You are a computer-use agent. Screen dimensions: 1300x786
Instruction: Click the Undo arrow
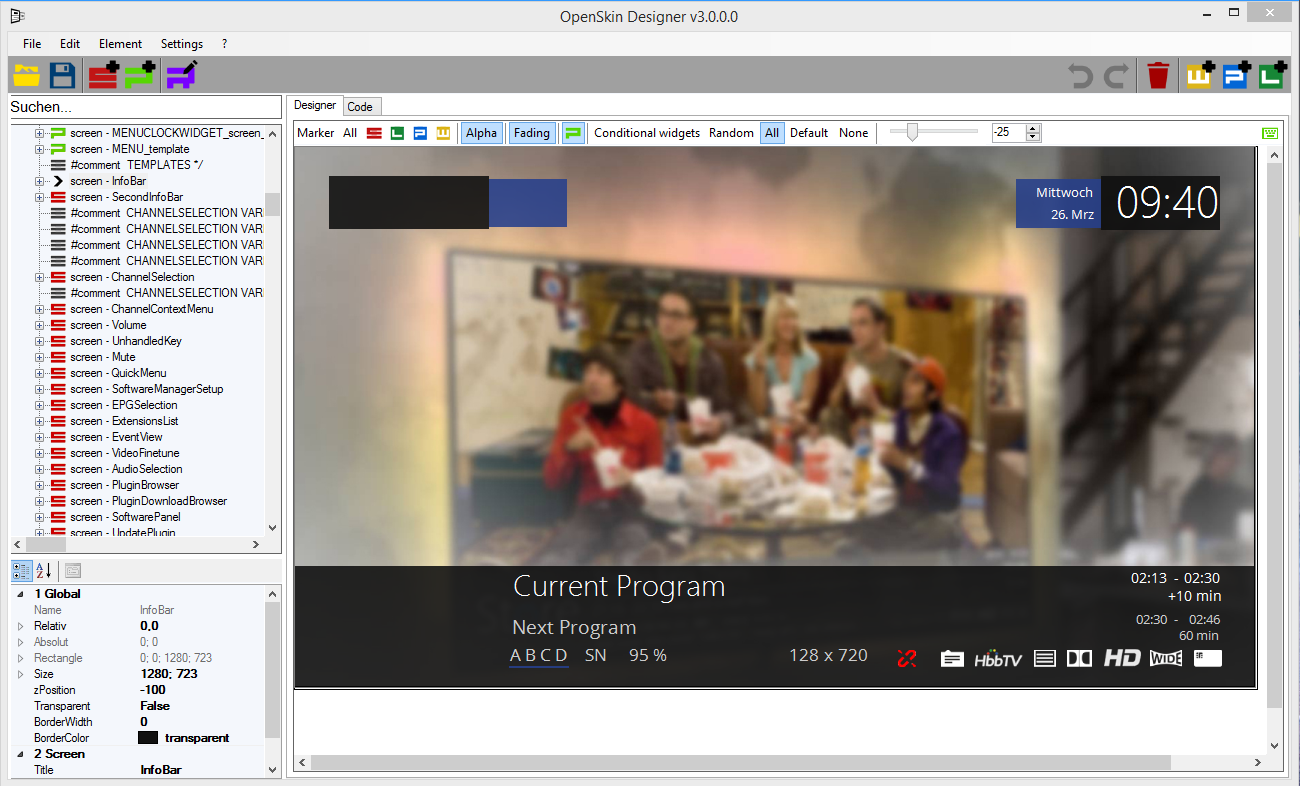click(1081, 75)
